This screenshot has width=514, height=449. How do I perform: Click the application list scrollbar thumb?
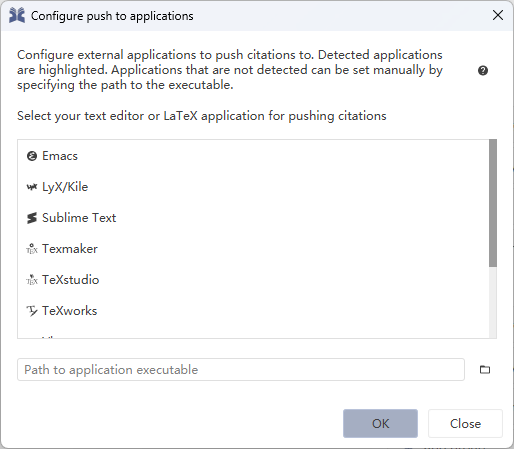(493, 203)
